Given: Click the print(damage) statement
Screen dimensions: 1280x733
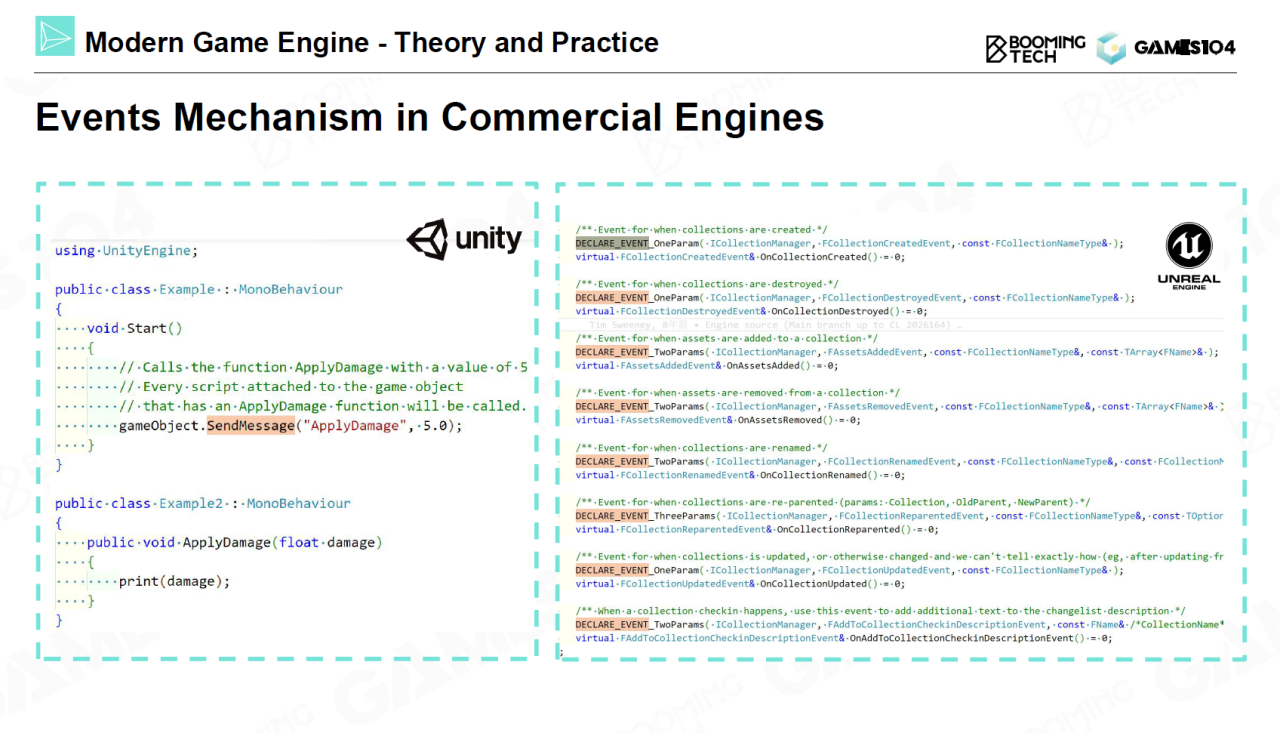Looking at the screenshot, I should click(x=174, y=582).
